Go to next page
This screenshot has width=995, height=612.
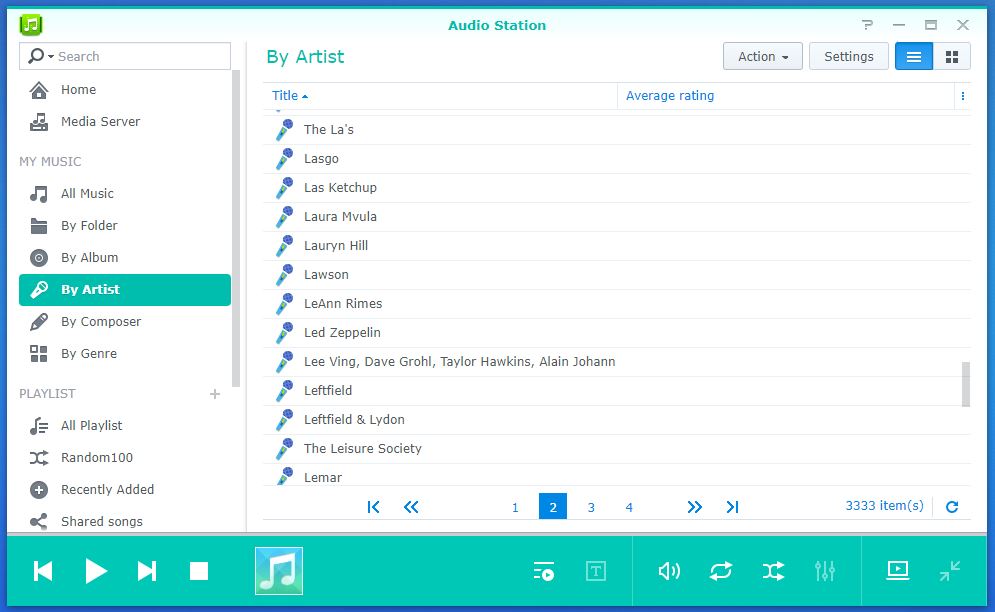695,507
